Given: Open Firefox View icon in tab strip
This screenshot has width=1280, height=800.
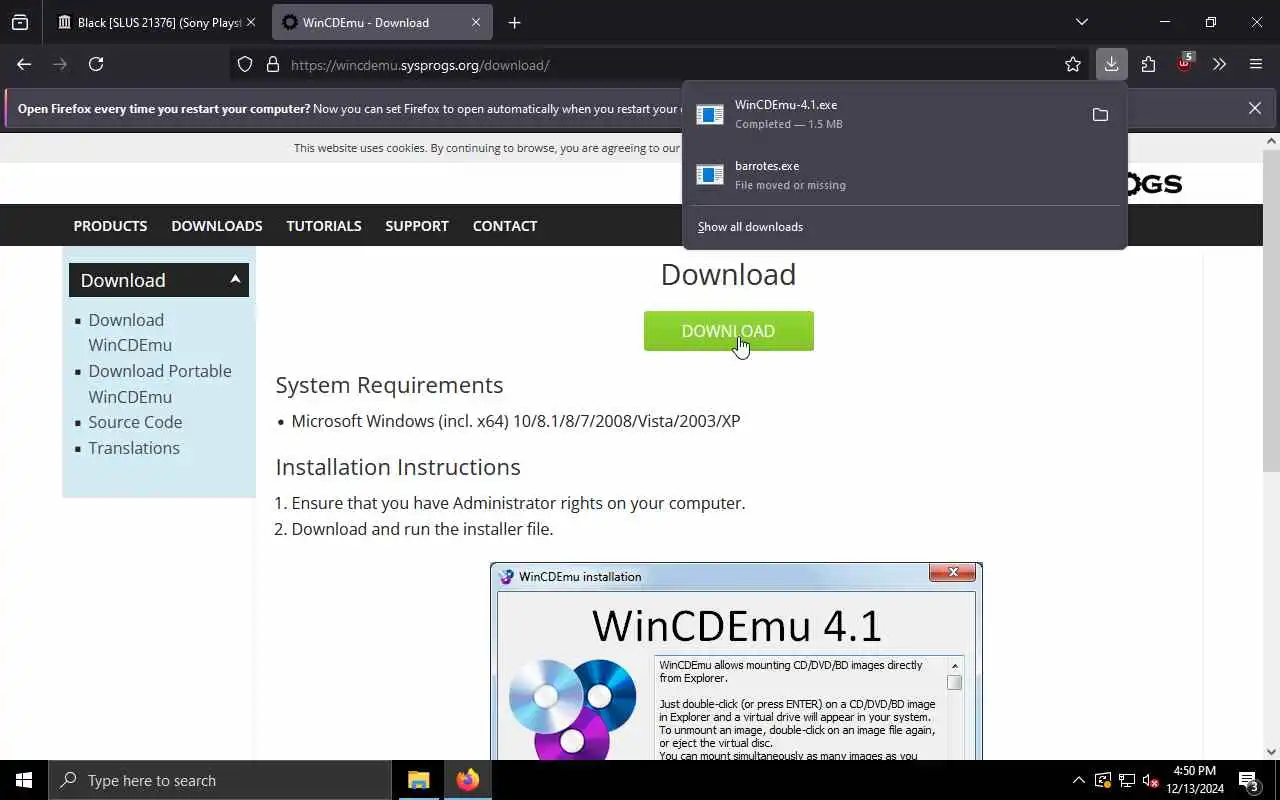Looking at the screenshot, I should click(x=20, y=22).
